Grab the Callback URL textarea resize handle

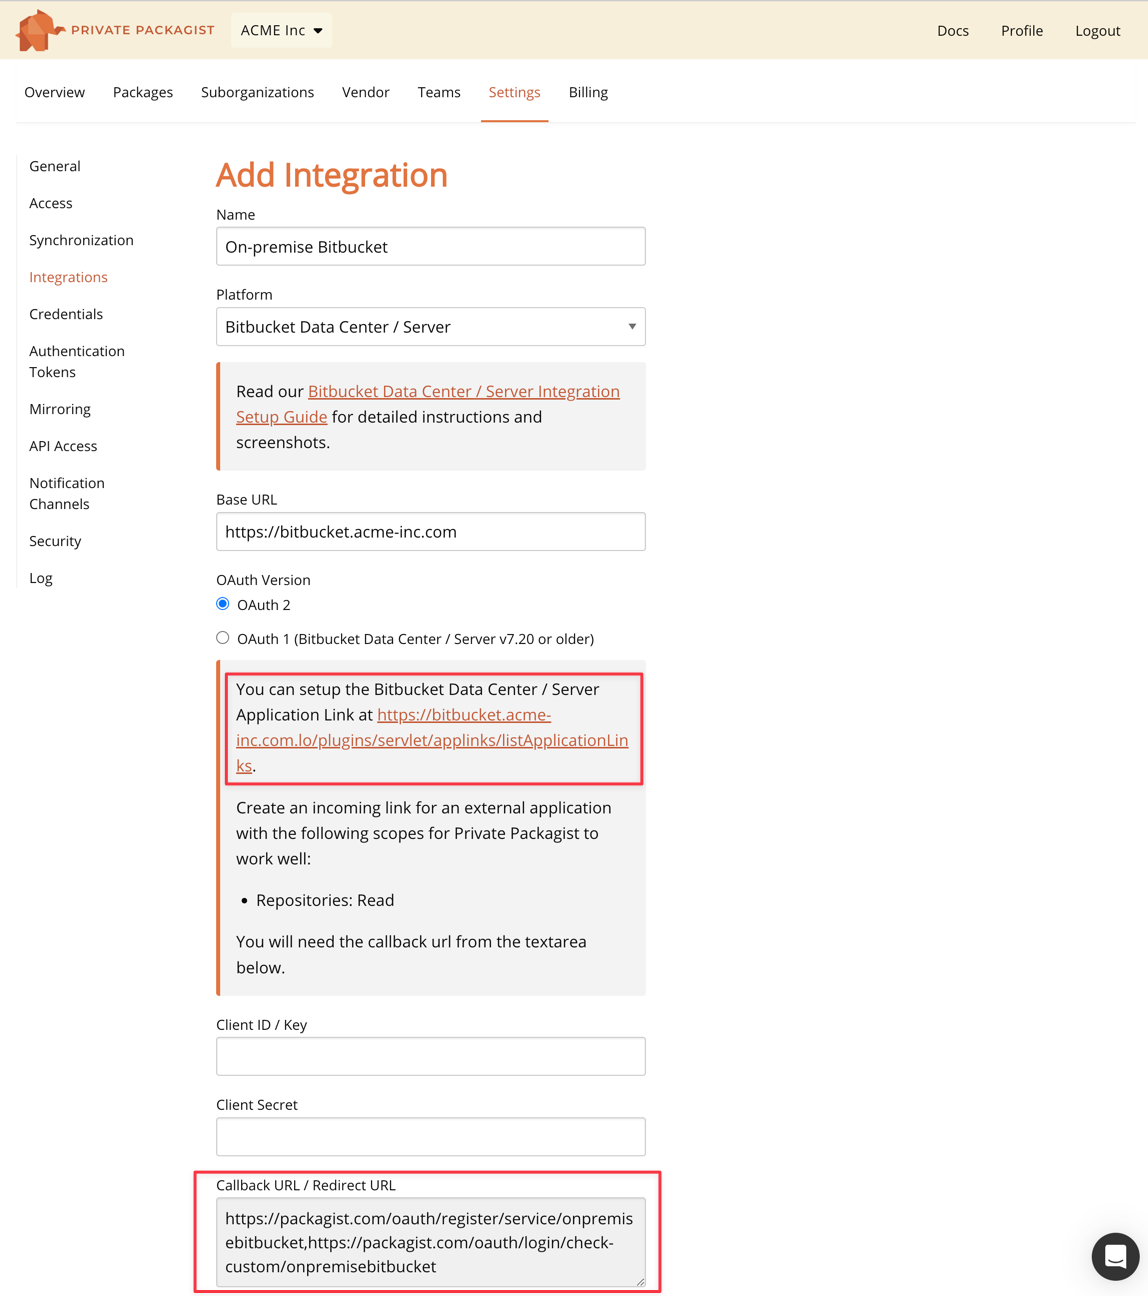(x=639, y=1281)
